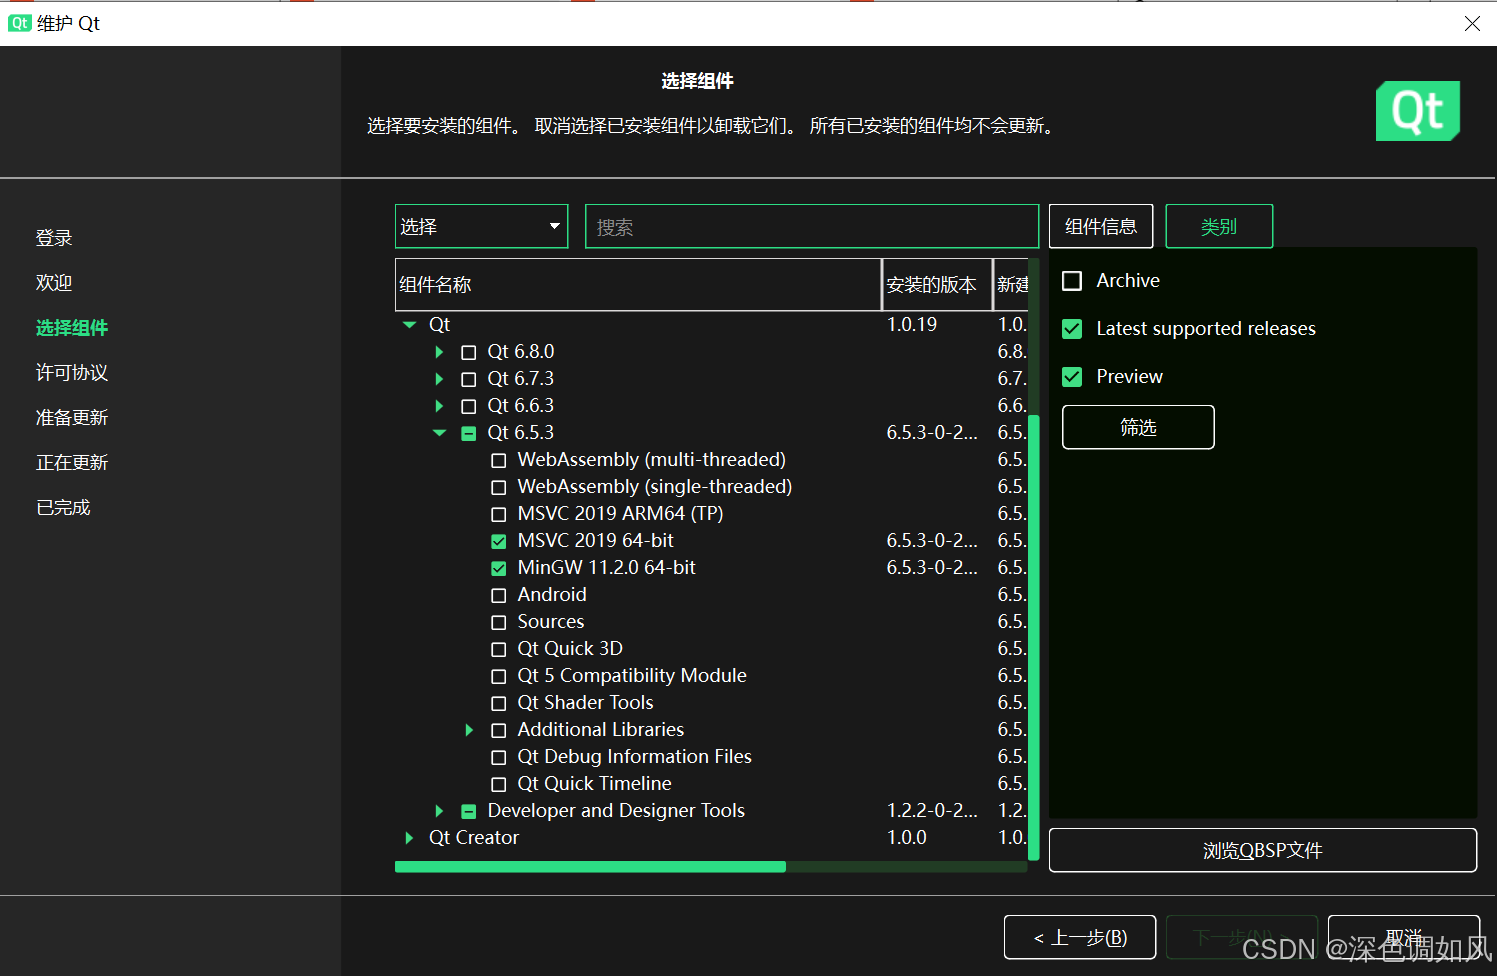The image size is (1497, 976).
Task: Select the 许可协议 step in sidebar
Action: pos(72,373)
